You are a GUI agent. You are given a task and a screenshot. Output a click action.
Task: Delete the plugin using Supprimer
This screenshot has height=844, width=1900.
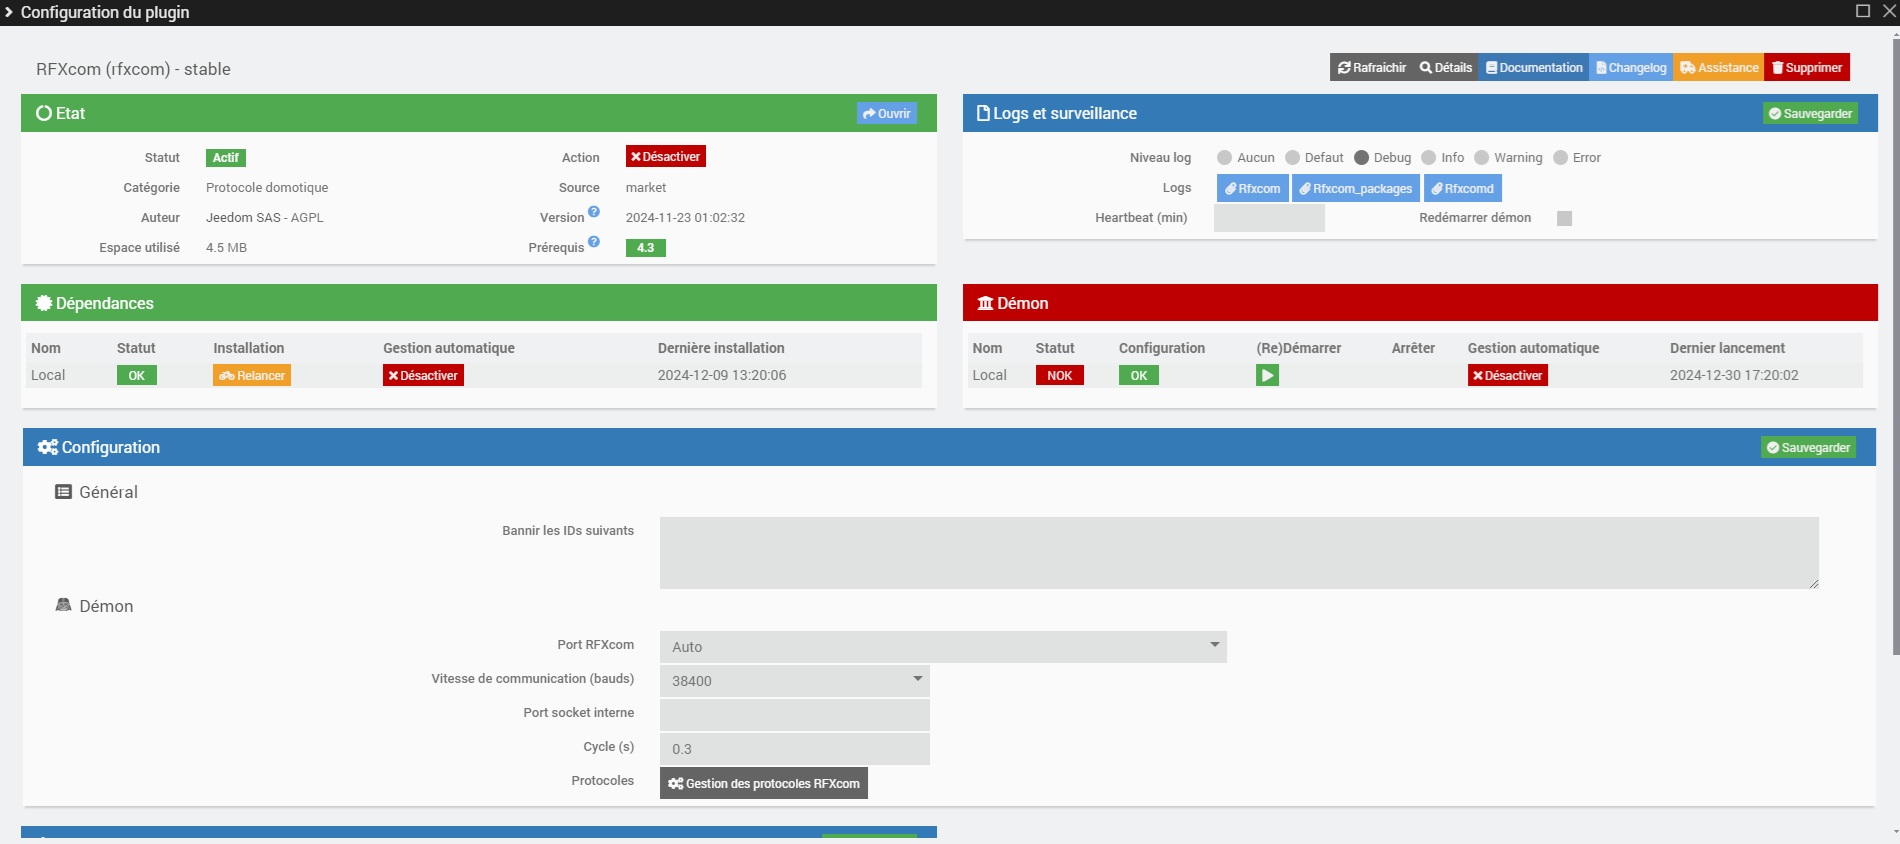point(1807,68)
